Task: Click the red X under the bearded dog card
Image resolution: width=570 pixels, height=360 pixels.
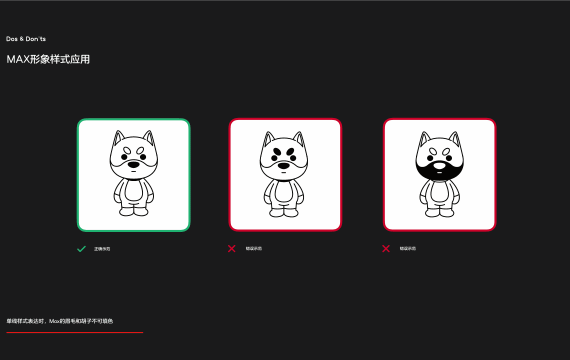Action: point(386,249)
